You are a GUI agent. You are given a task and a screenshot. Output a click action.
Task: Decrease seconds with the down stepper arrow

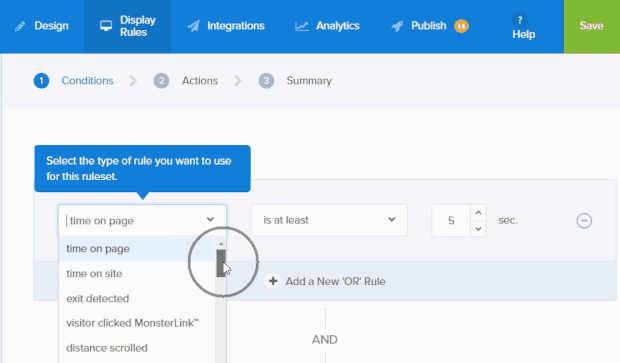[x=478, y=229]
